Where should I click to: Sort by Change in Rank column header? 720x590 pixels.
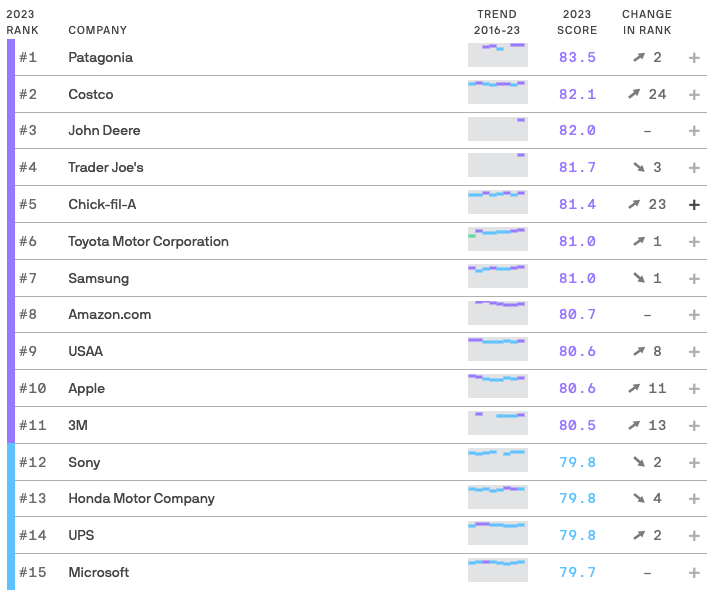pyautogui.click(x=647, y=22)
